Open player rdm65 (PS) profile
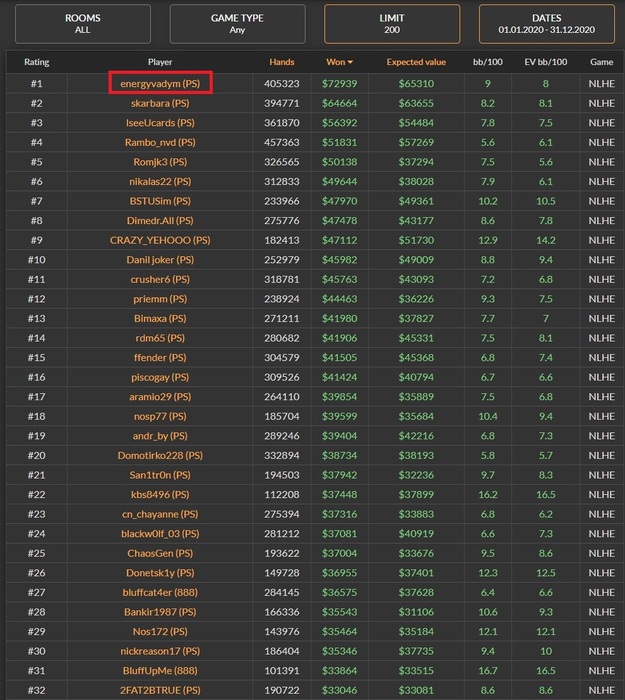 click(x=160, y=338)
